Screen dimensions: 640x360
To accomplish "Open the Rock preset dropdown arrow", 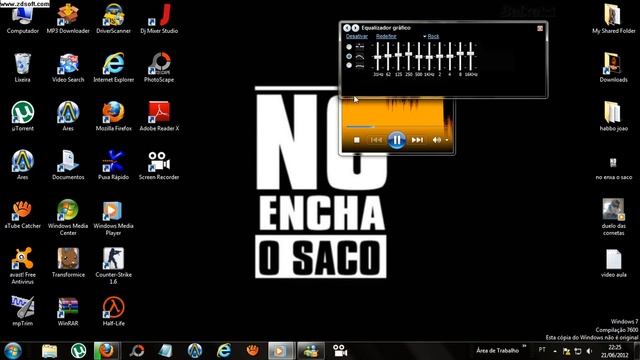I will click(x=424, y=36).
